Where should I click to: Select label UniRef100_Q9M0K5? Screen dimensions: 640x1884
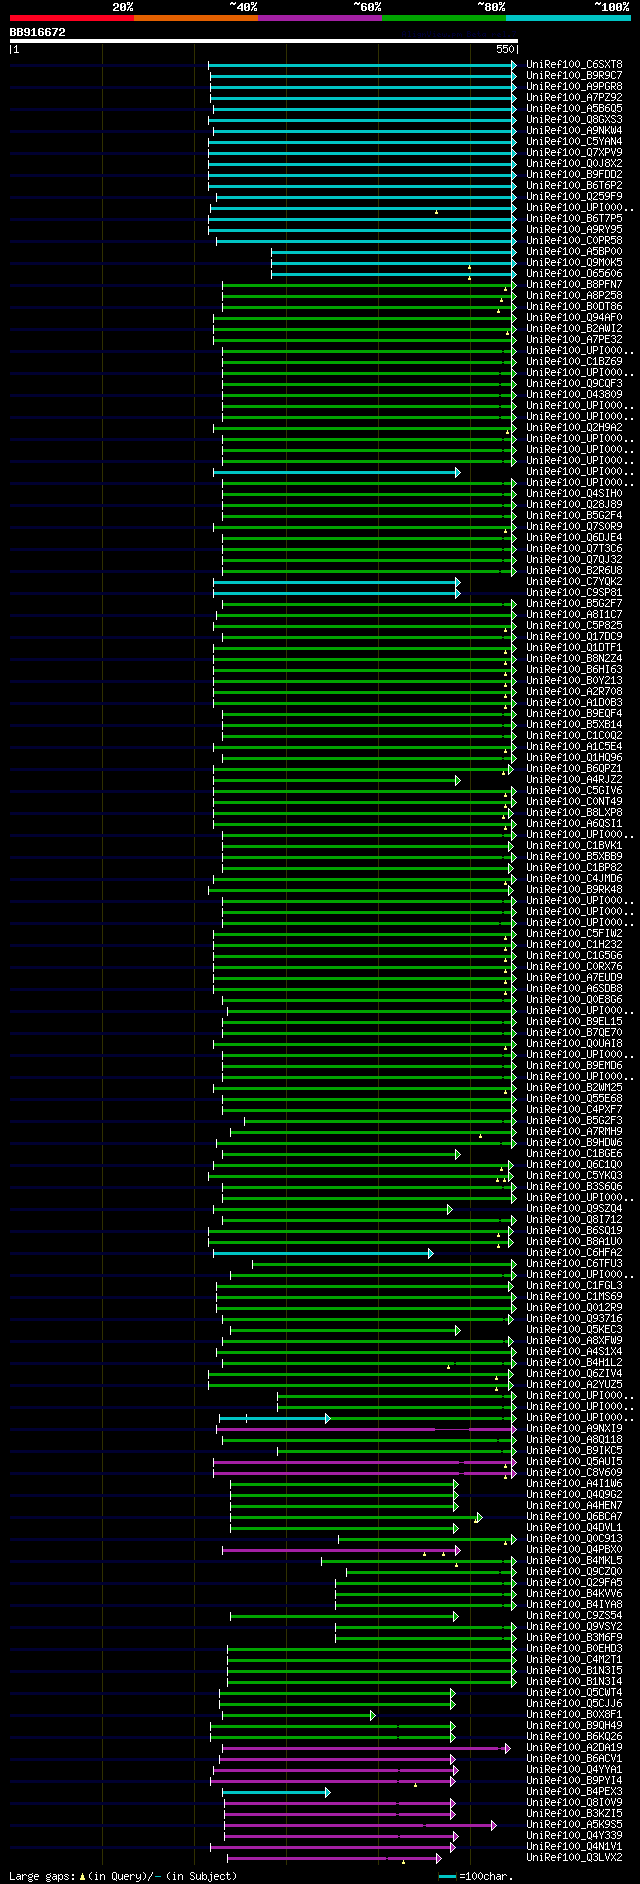pos(574,262)
